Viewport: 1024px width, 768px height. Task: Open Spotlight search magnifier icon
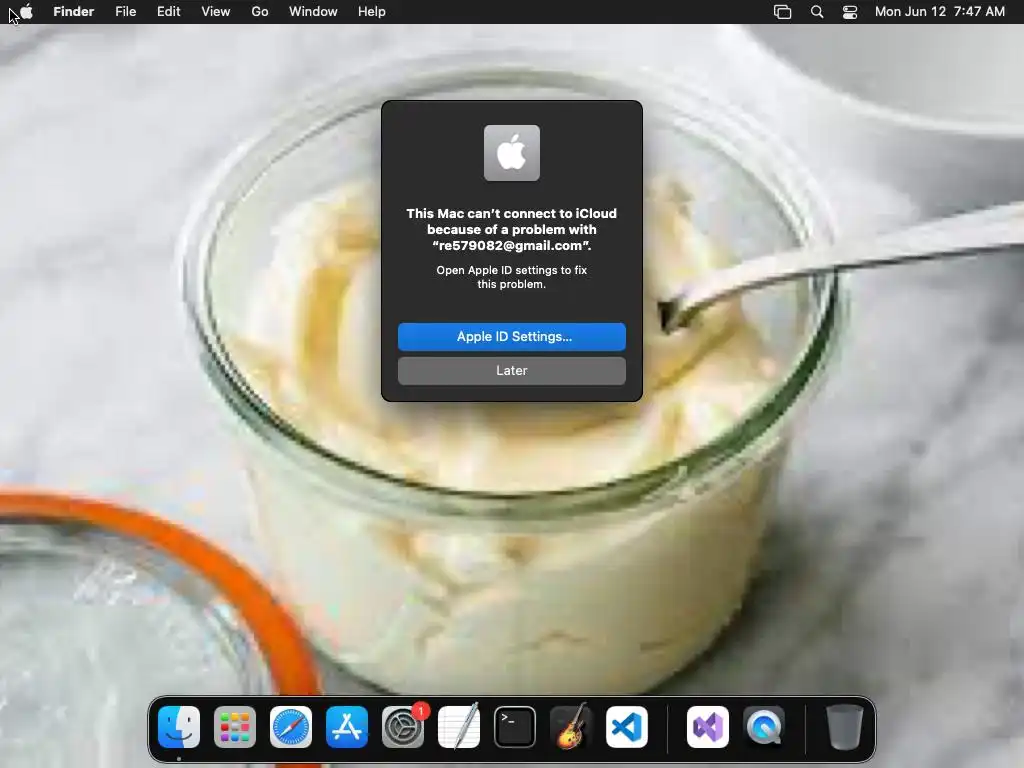[816, 12]
